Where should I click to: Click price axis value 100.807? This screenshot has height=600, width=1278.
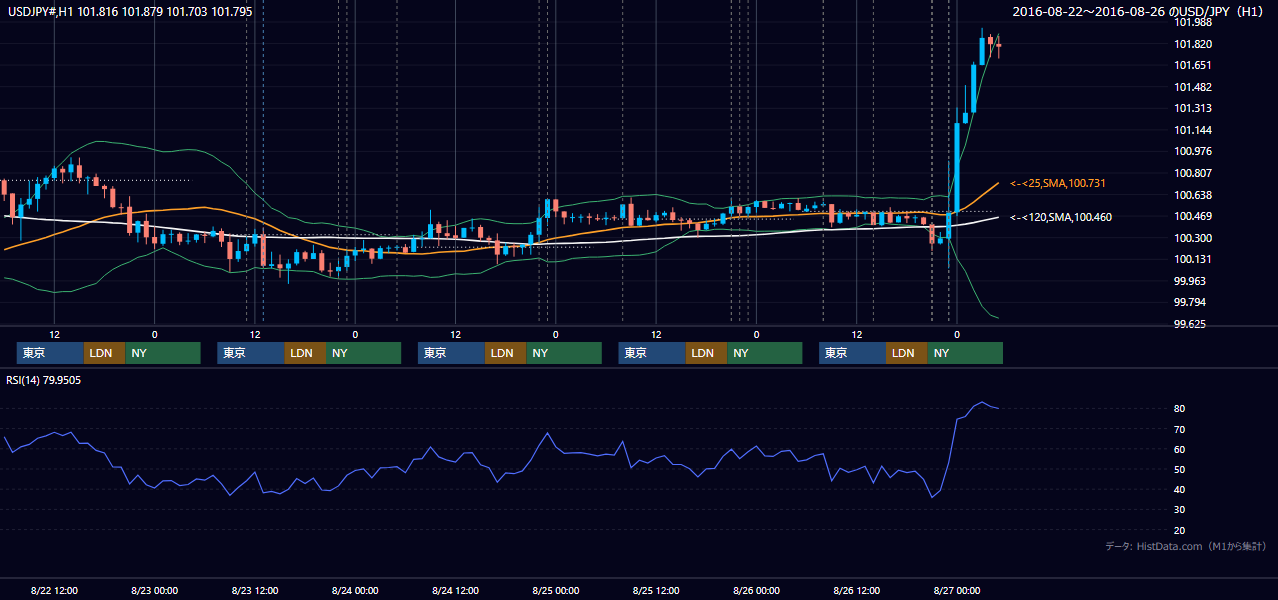tap(1193, 174)
